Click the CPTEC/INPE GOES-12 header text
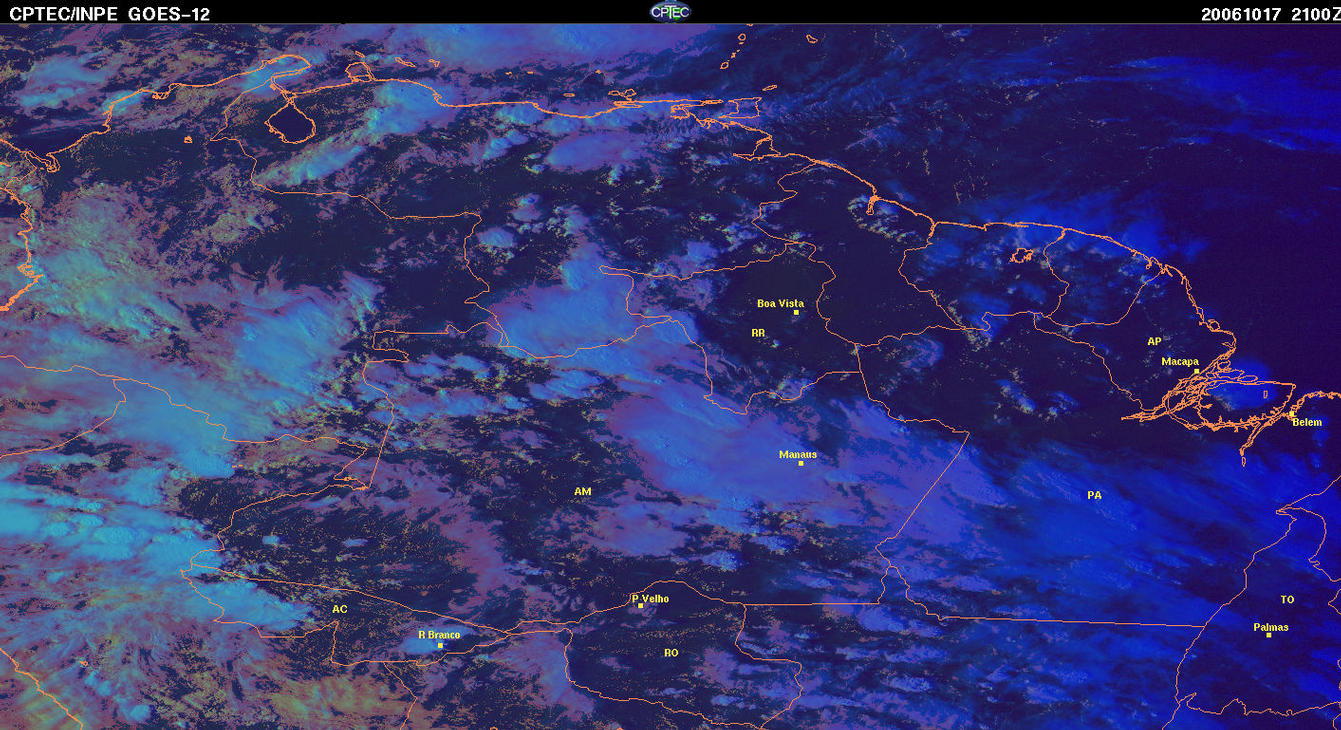 (110, 13)
